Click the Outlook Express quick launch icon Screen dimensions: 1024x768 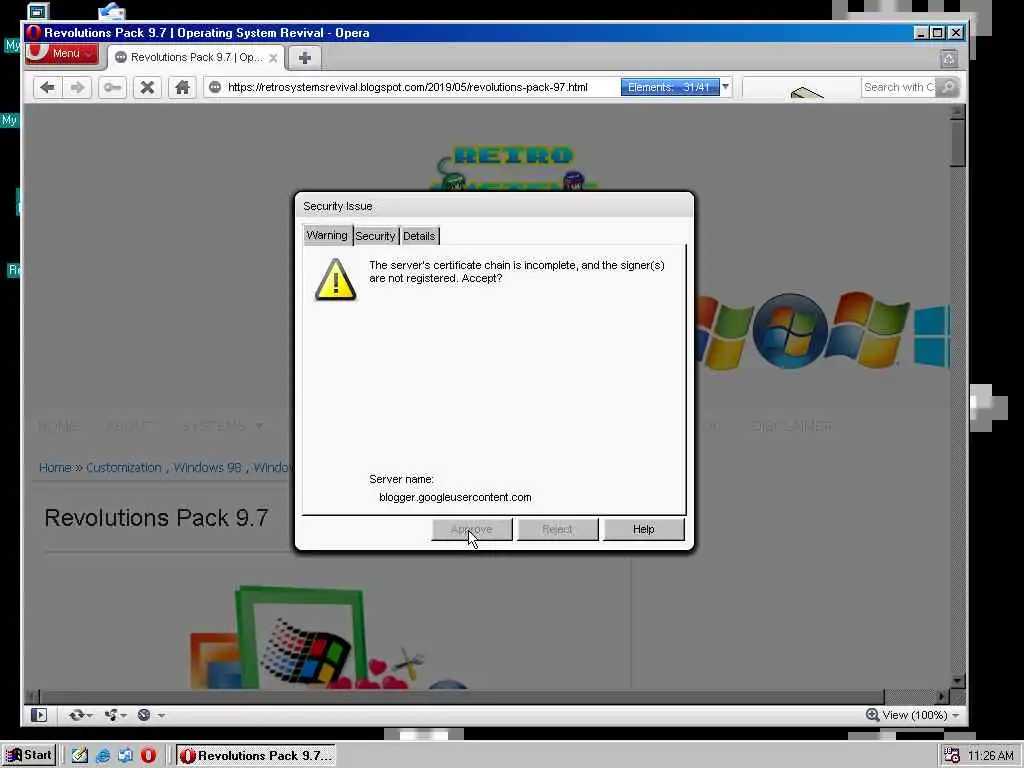[125, 756]
